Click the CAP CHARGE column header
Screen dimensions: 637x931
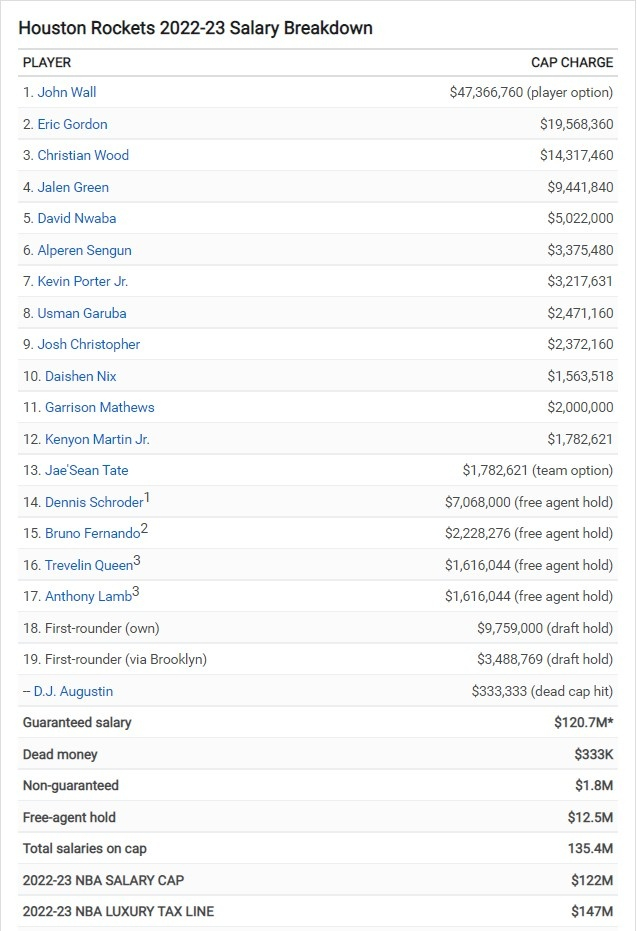coord(572,62)
